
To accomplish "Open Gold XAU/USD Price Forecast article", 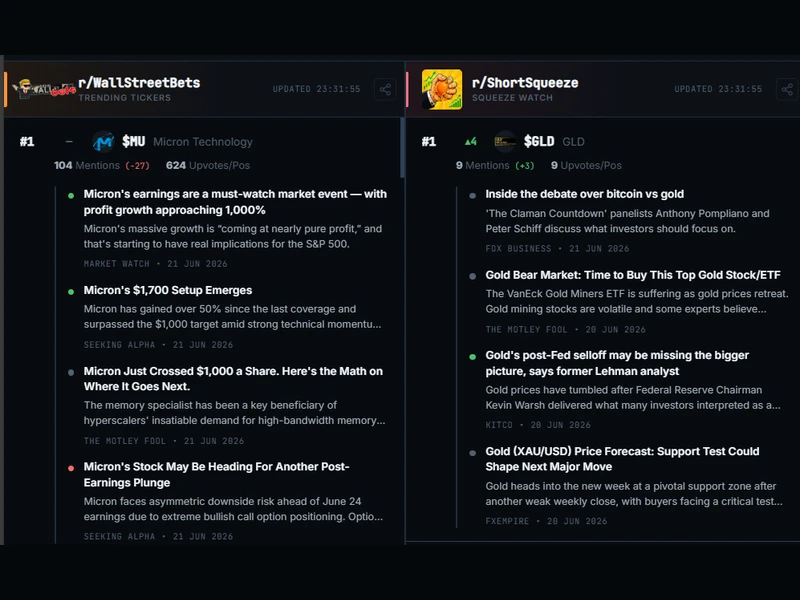I will point(622,459).
